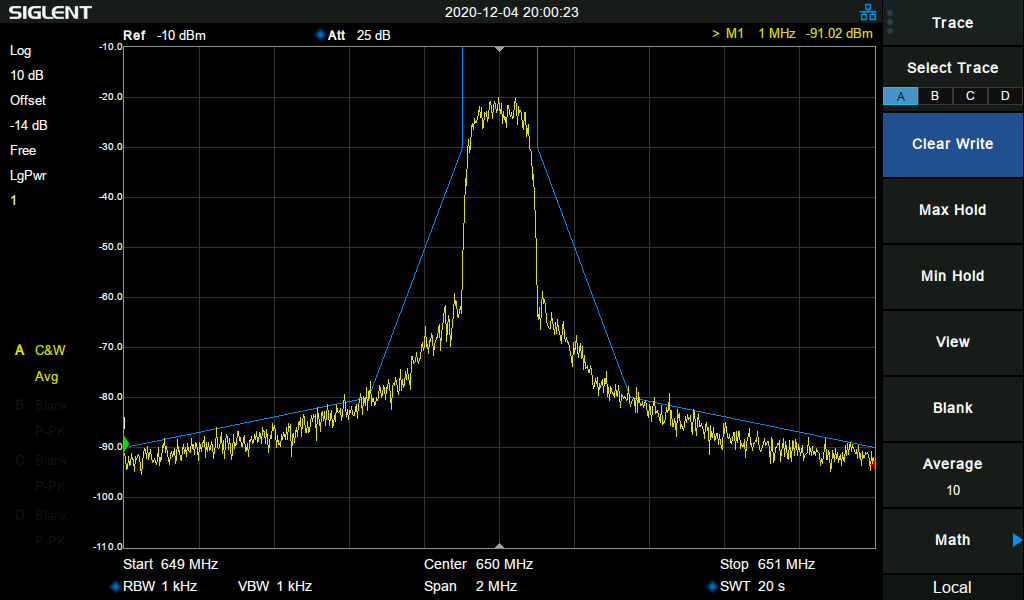Click the Free trigger label

click(x=23, y=151)
